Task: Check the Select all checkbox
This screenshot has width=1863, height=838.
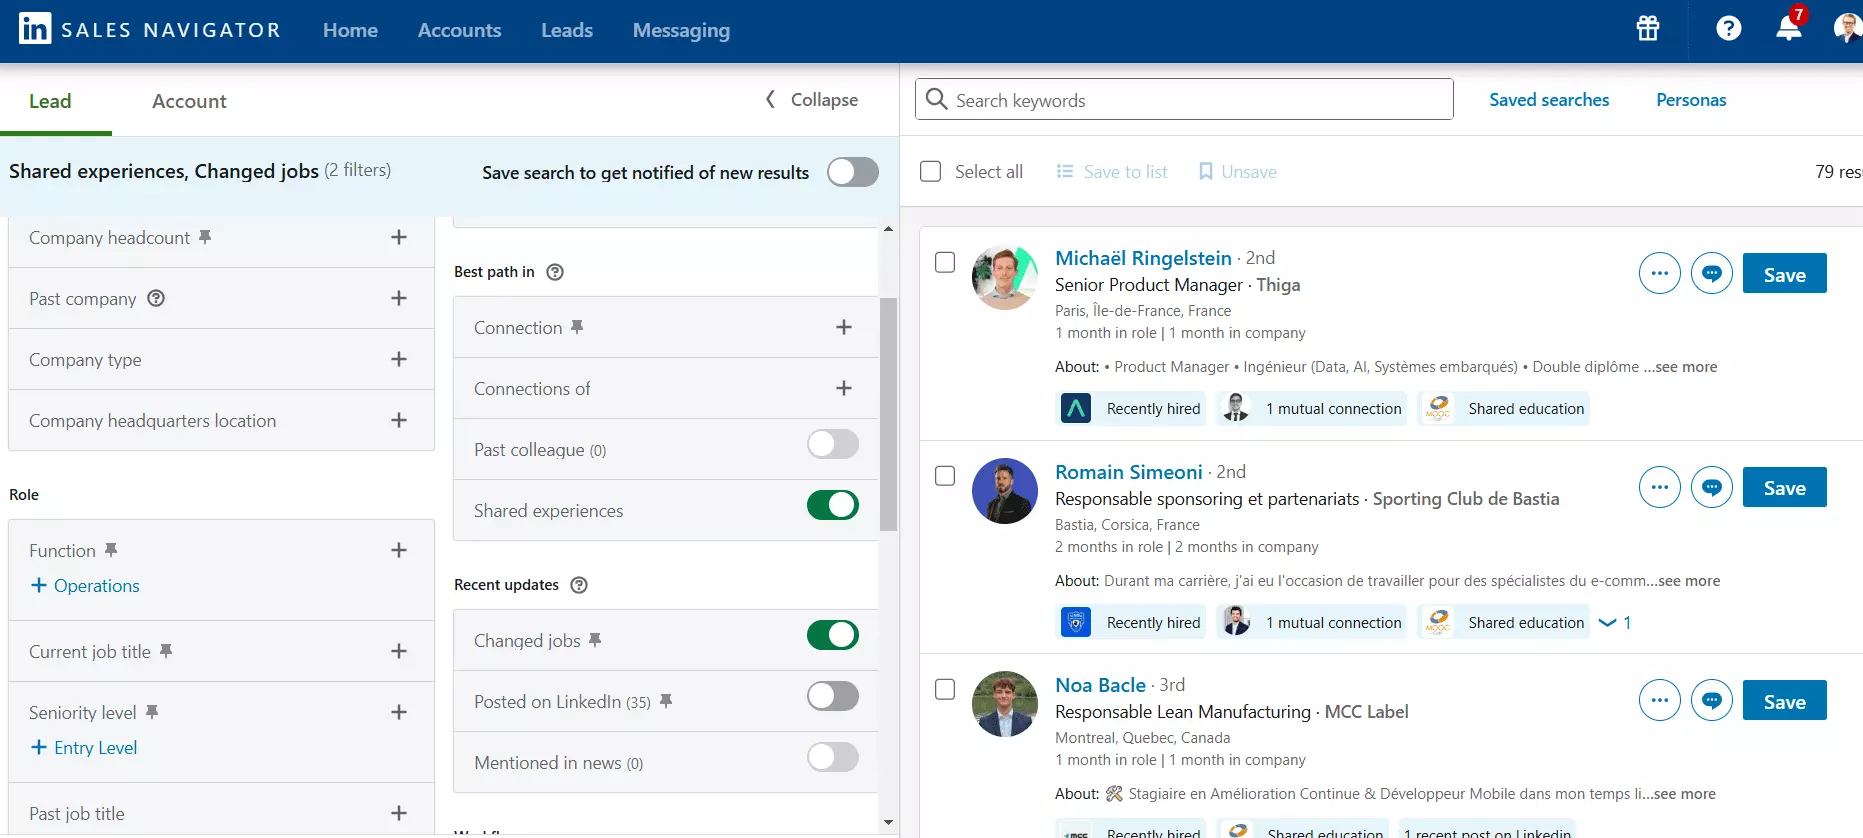Action: coord(931,172)
